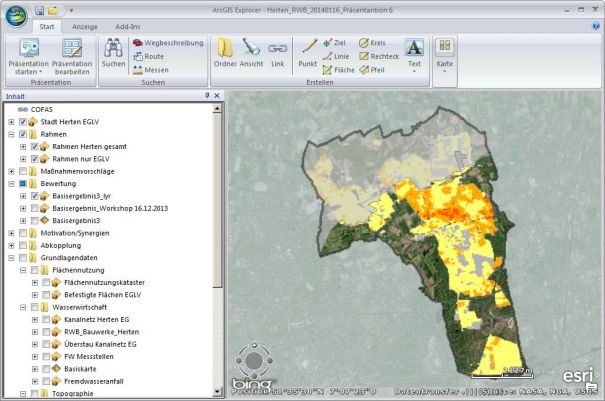Collapse the Flächennutzung subfolder
Image resolution: width=605 pixels, height=401 pixels.
[23, 270]
